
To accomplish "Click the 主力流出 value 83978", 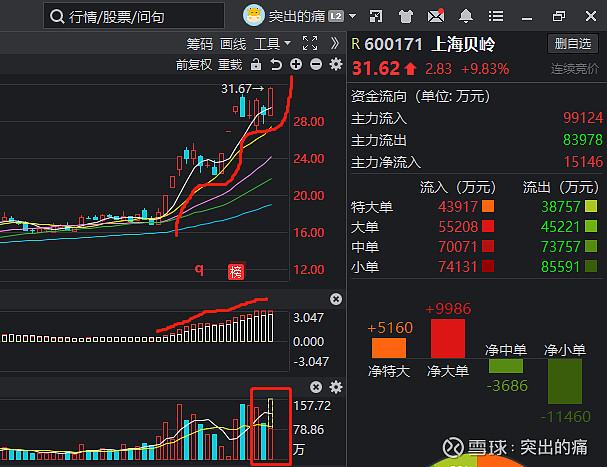I will coord(583,140).
